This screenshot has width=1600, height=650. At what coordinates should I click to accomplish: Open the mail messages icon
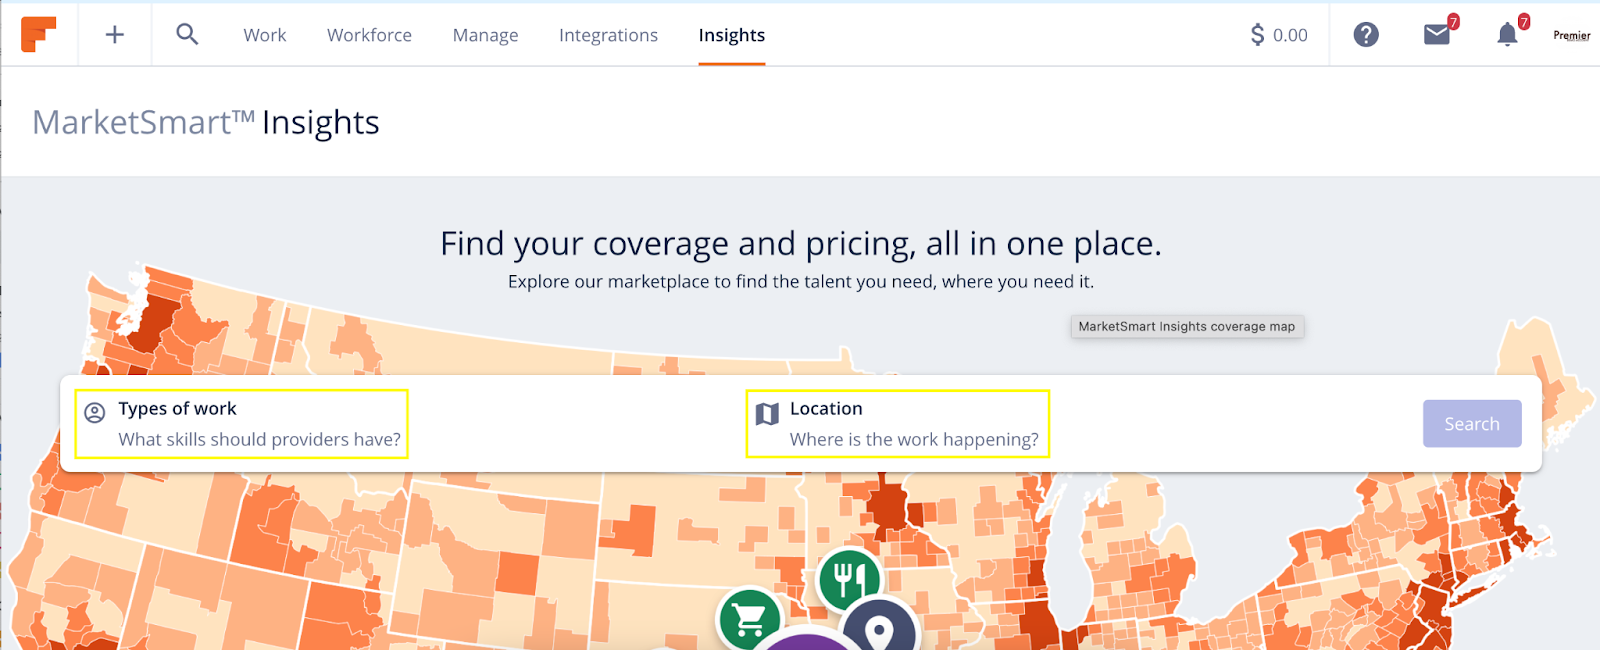click(x=1437, y=35)
